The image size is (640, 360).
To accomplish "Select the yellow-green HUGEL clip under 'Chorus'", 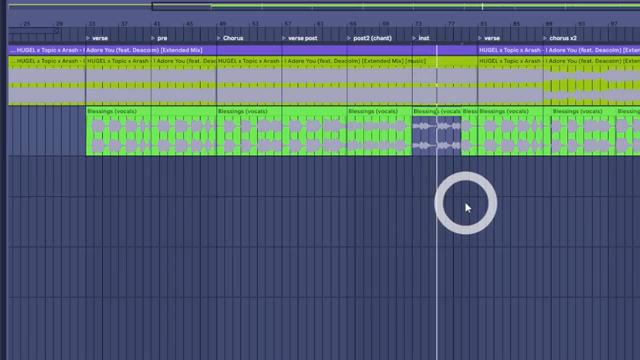I will pos(249,81).
